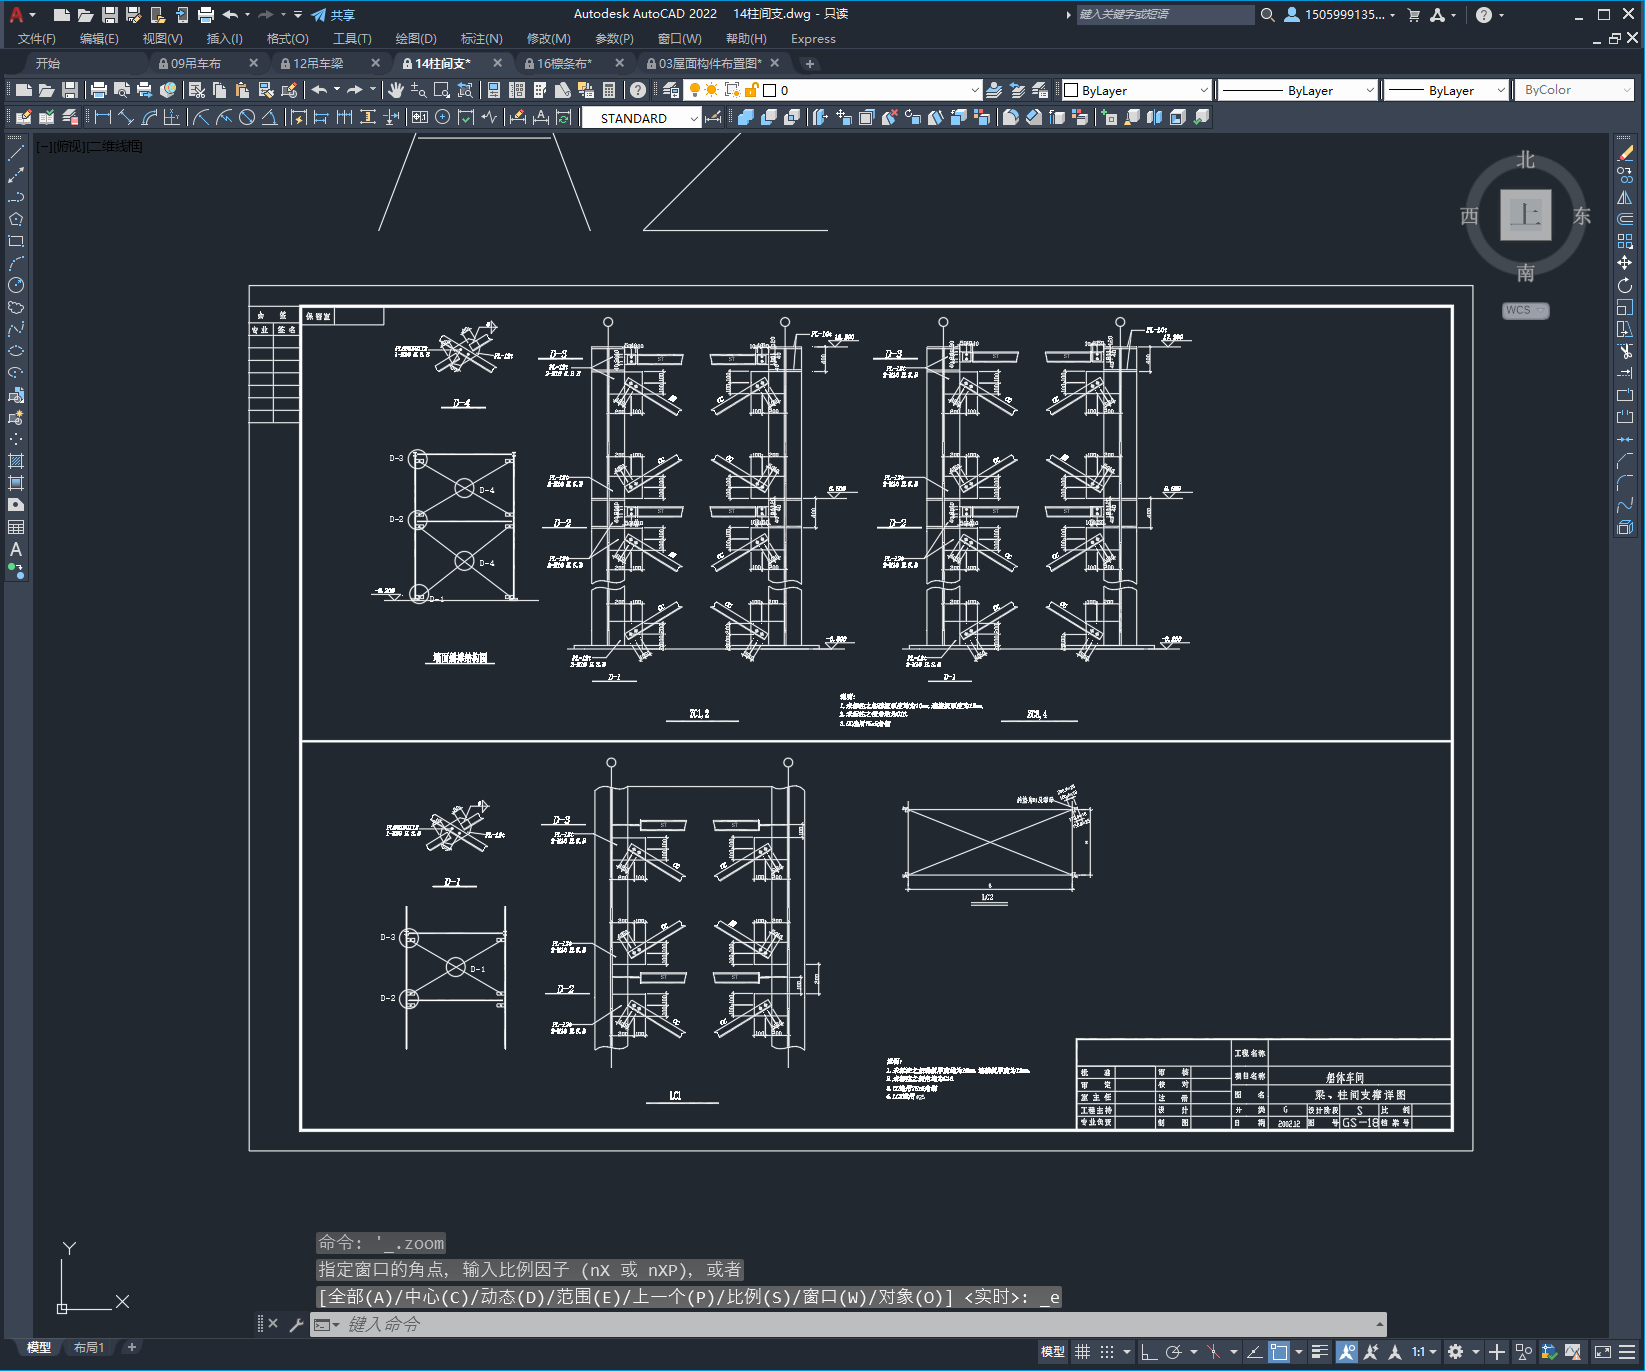
Task: Open the QuickCalc calculator icon
Action: point(608,90)
